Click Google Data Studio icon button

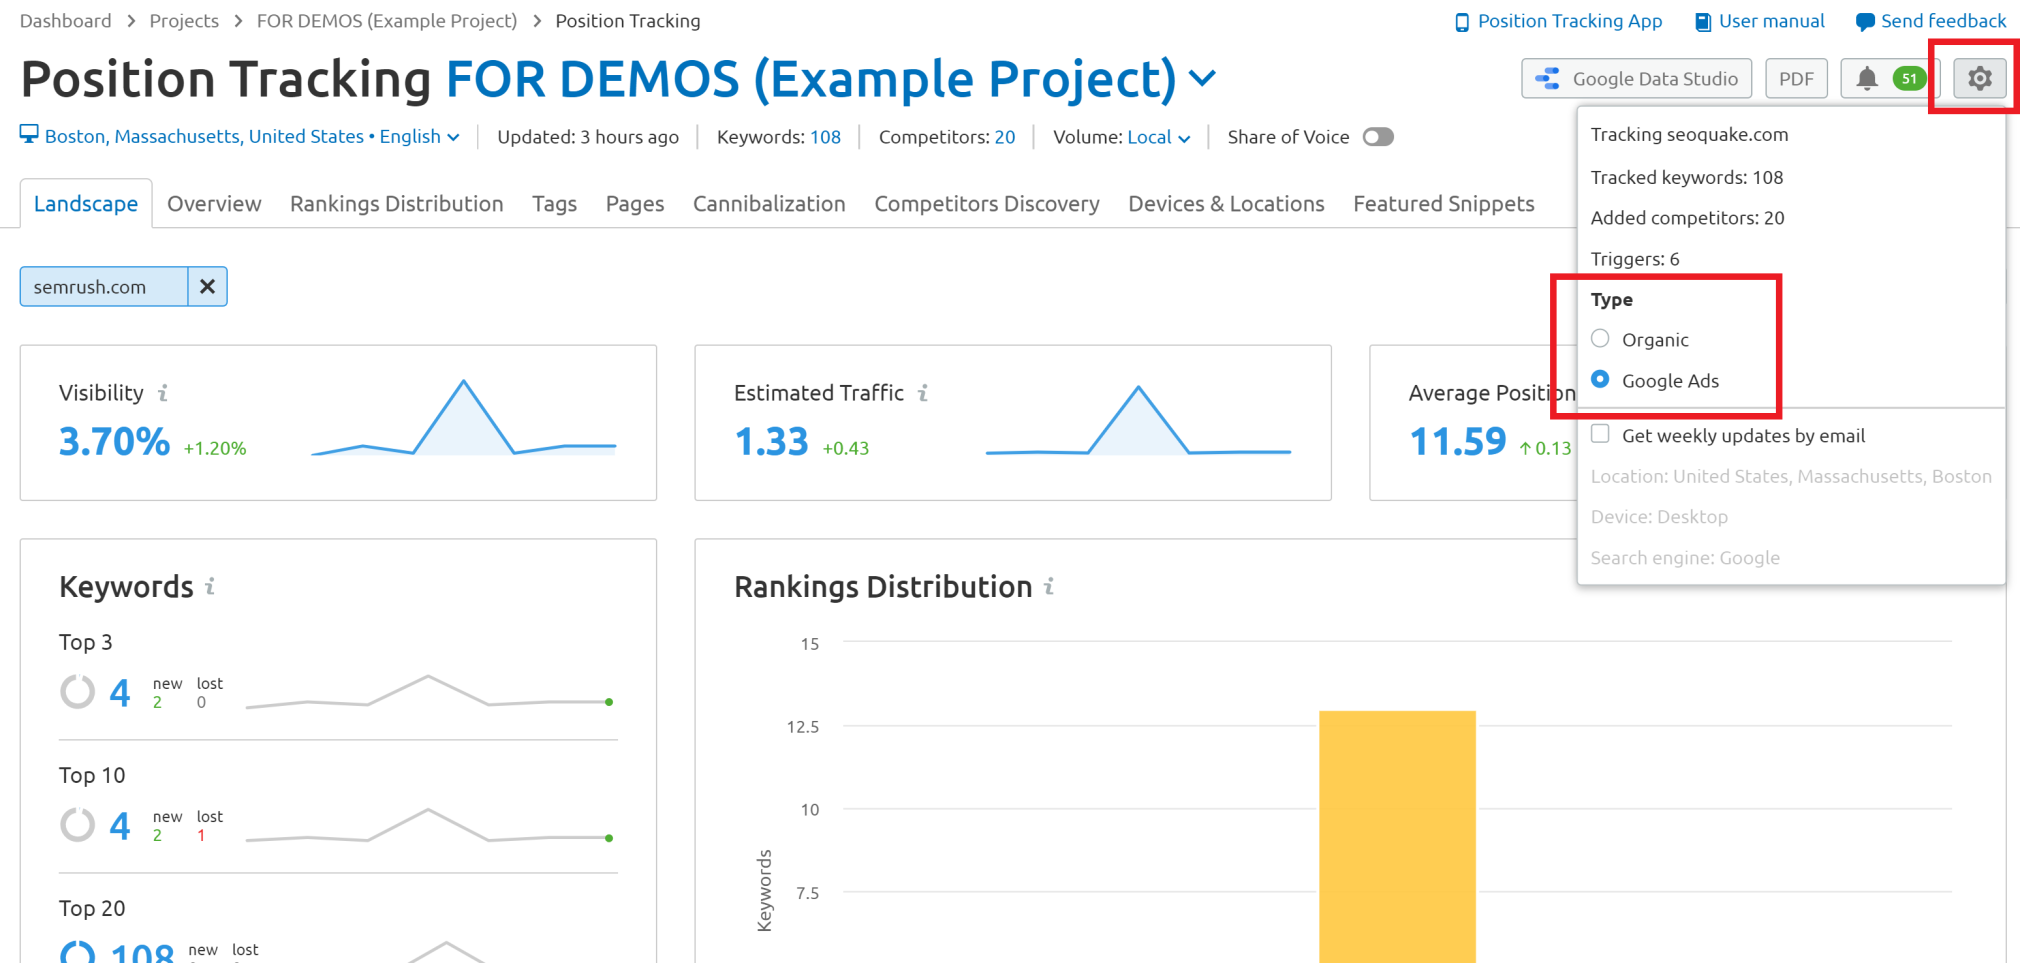pyautogui.click(x=1636, y=78)
